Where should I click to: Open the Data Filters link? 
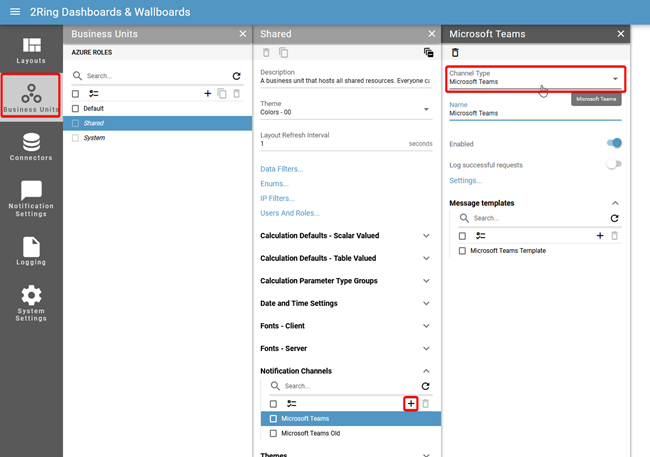[281, 169]
